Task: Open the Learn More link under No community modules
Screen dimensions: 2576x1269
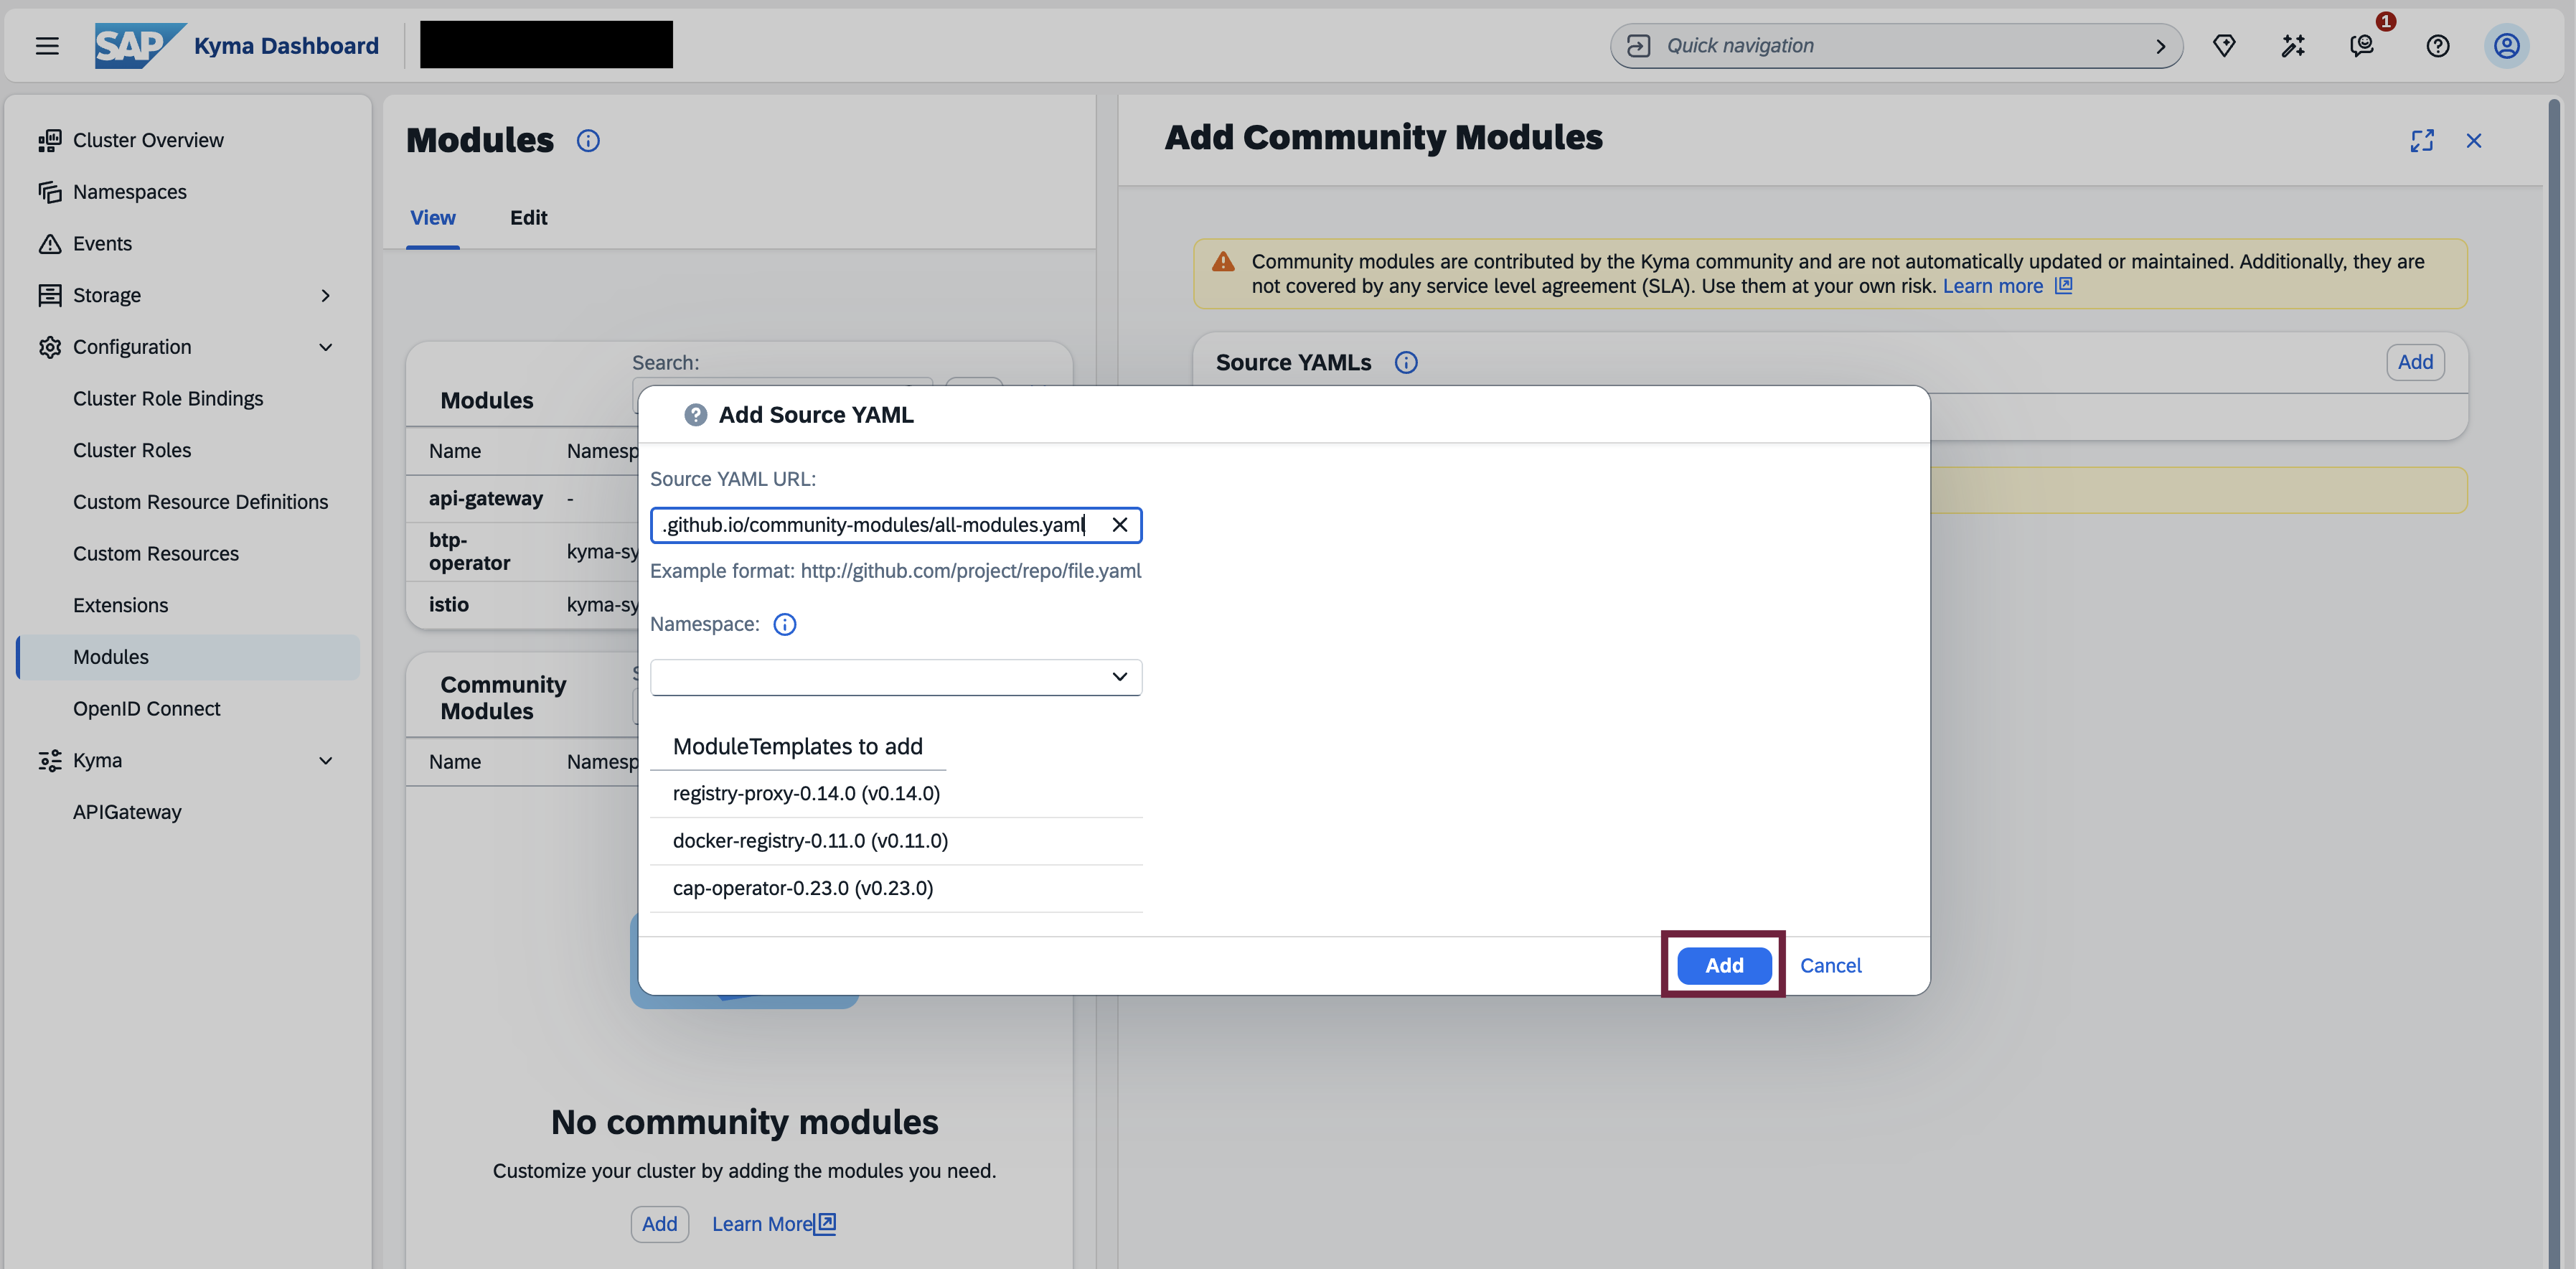Action: [763, 1223]
